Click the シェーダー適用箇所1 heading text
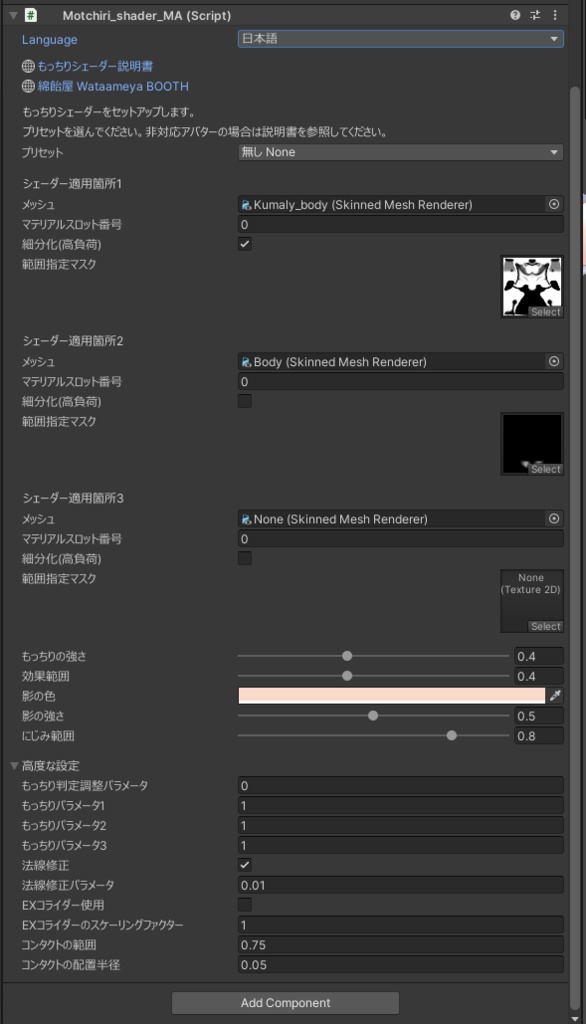586x1024 pixels. tap(72, 184)
